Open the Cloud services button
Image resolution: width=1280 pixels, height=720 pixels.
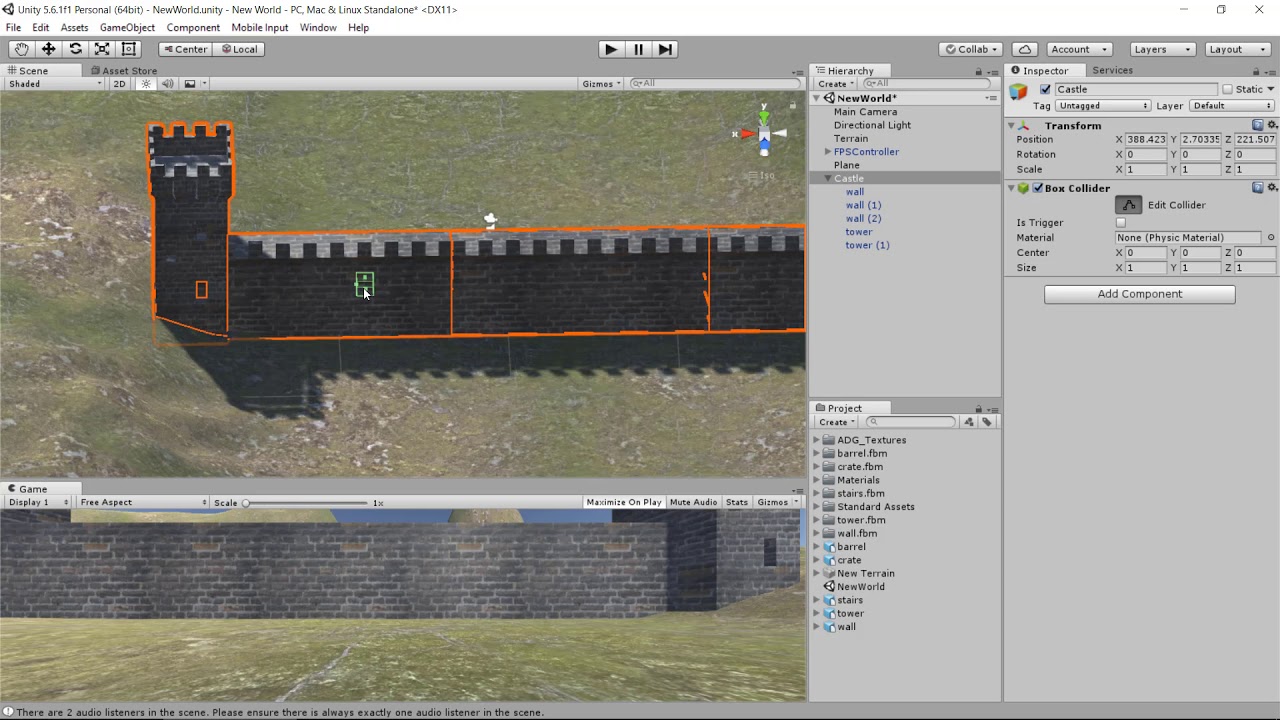click(x=1024, y=49)
